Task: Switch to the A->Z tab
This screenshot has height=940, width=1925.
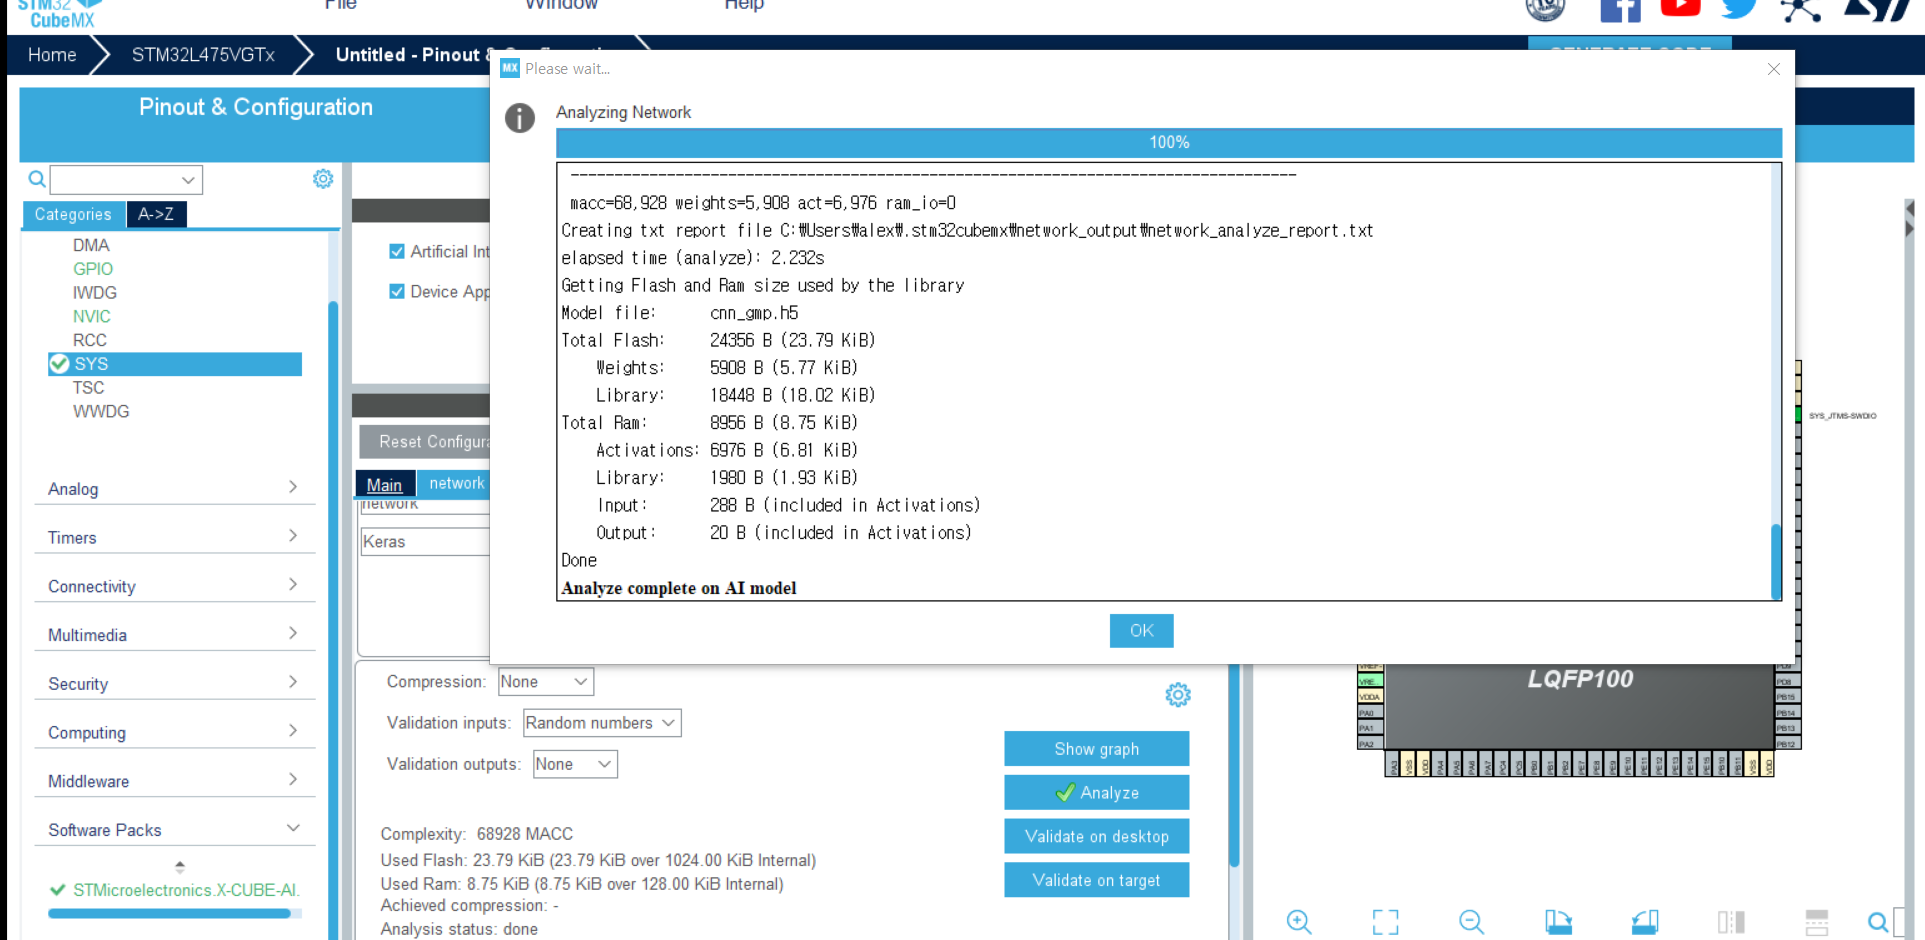Action: (156, 214)
